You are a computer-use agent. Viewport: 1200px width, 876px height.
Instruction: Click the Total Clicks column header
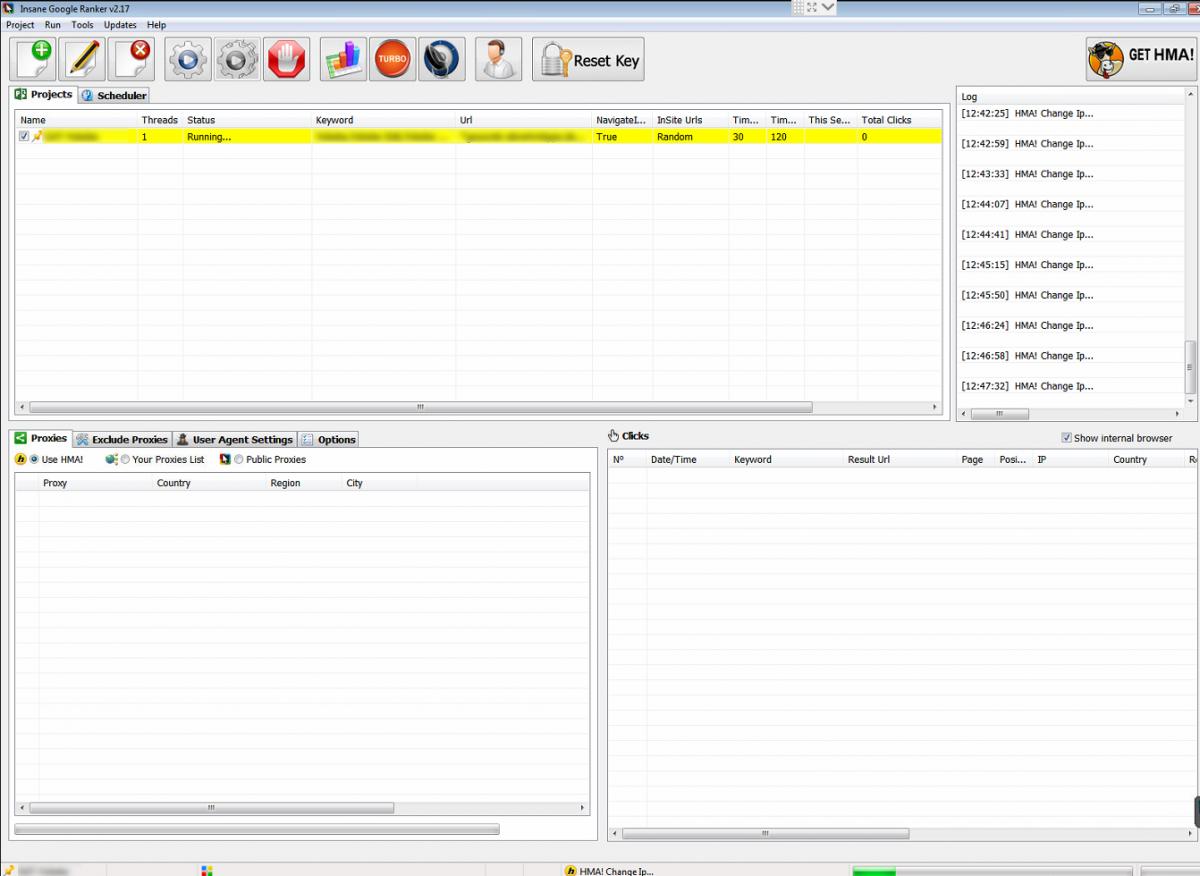coord(898,120)
